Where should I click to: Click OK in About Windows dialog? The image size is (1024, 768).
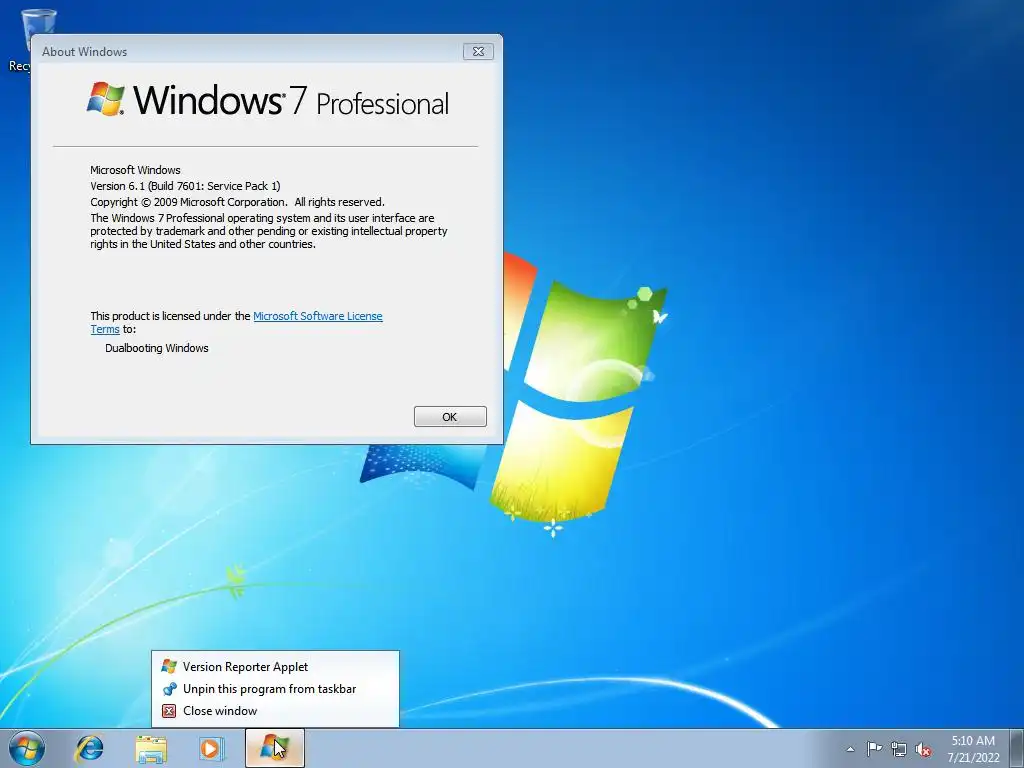450,417
